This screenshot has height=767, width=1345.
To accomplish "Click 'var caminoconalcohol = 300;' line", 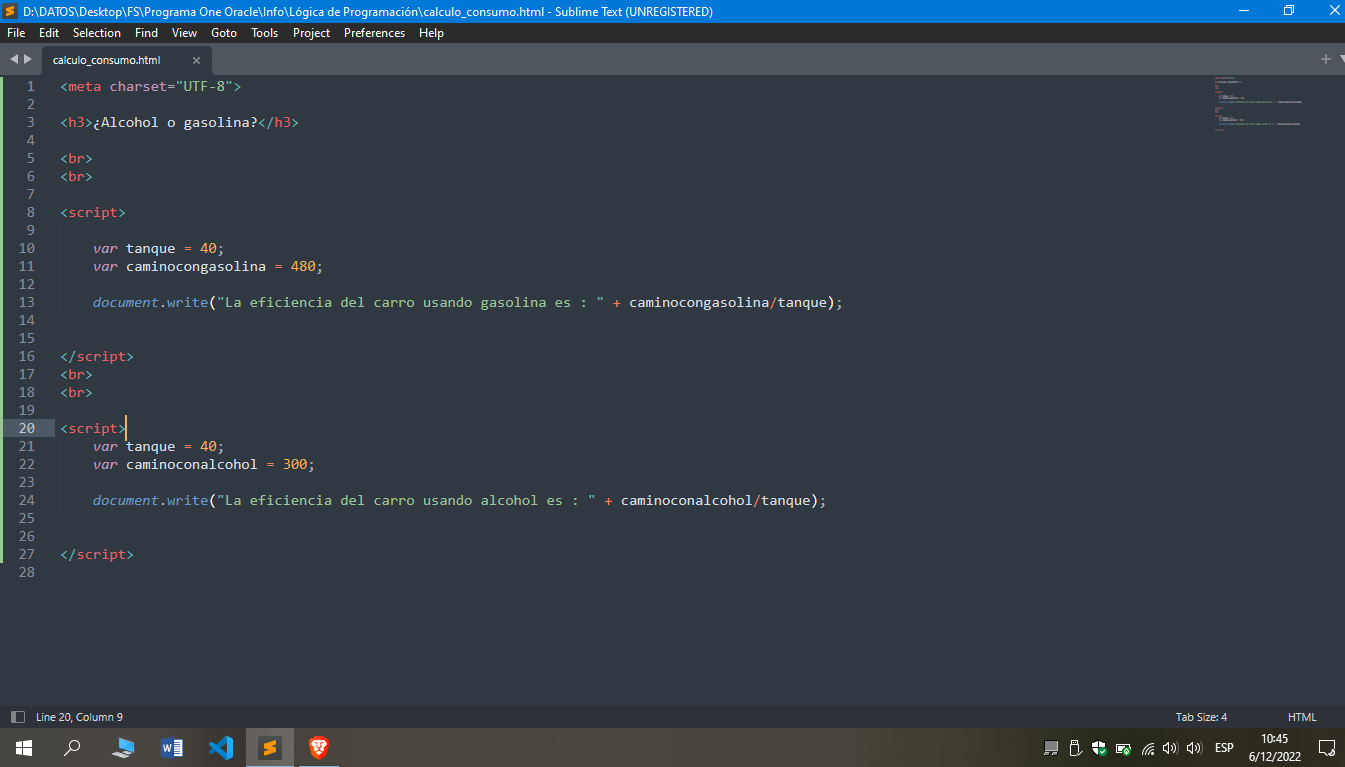I will pyautogui.click(x=204, y=464).
